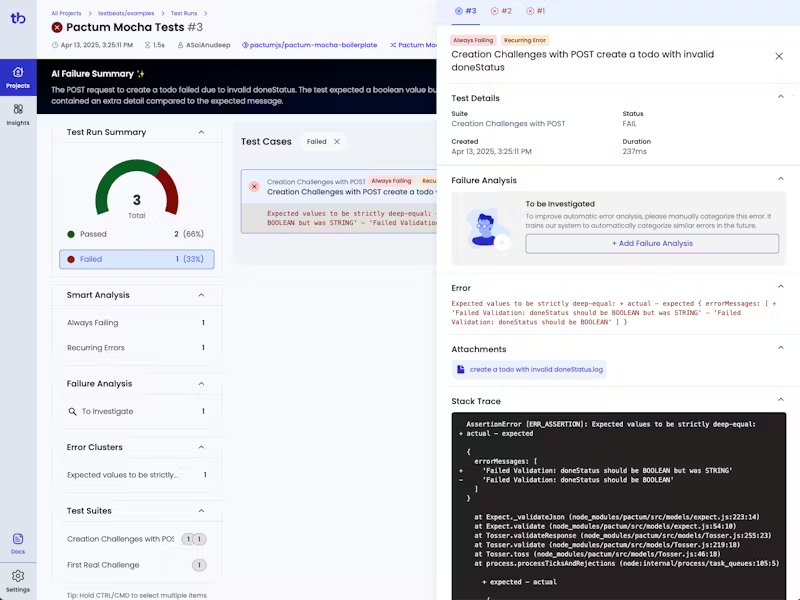Viewport: 800px width, 600px height.
Task: Click the file icon of the log attachment
Action: 461,369
